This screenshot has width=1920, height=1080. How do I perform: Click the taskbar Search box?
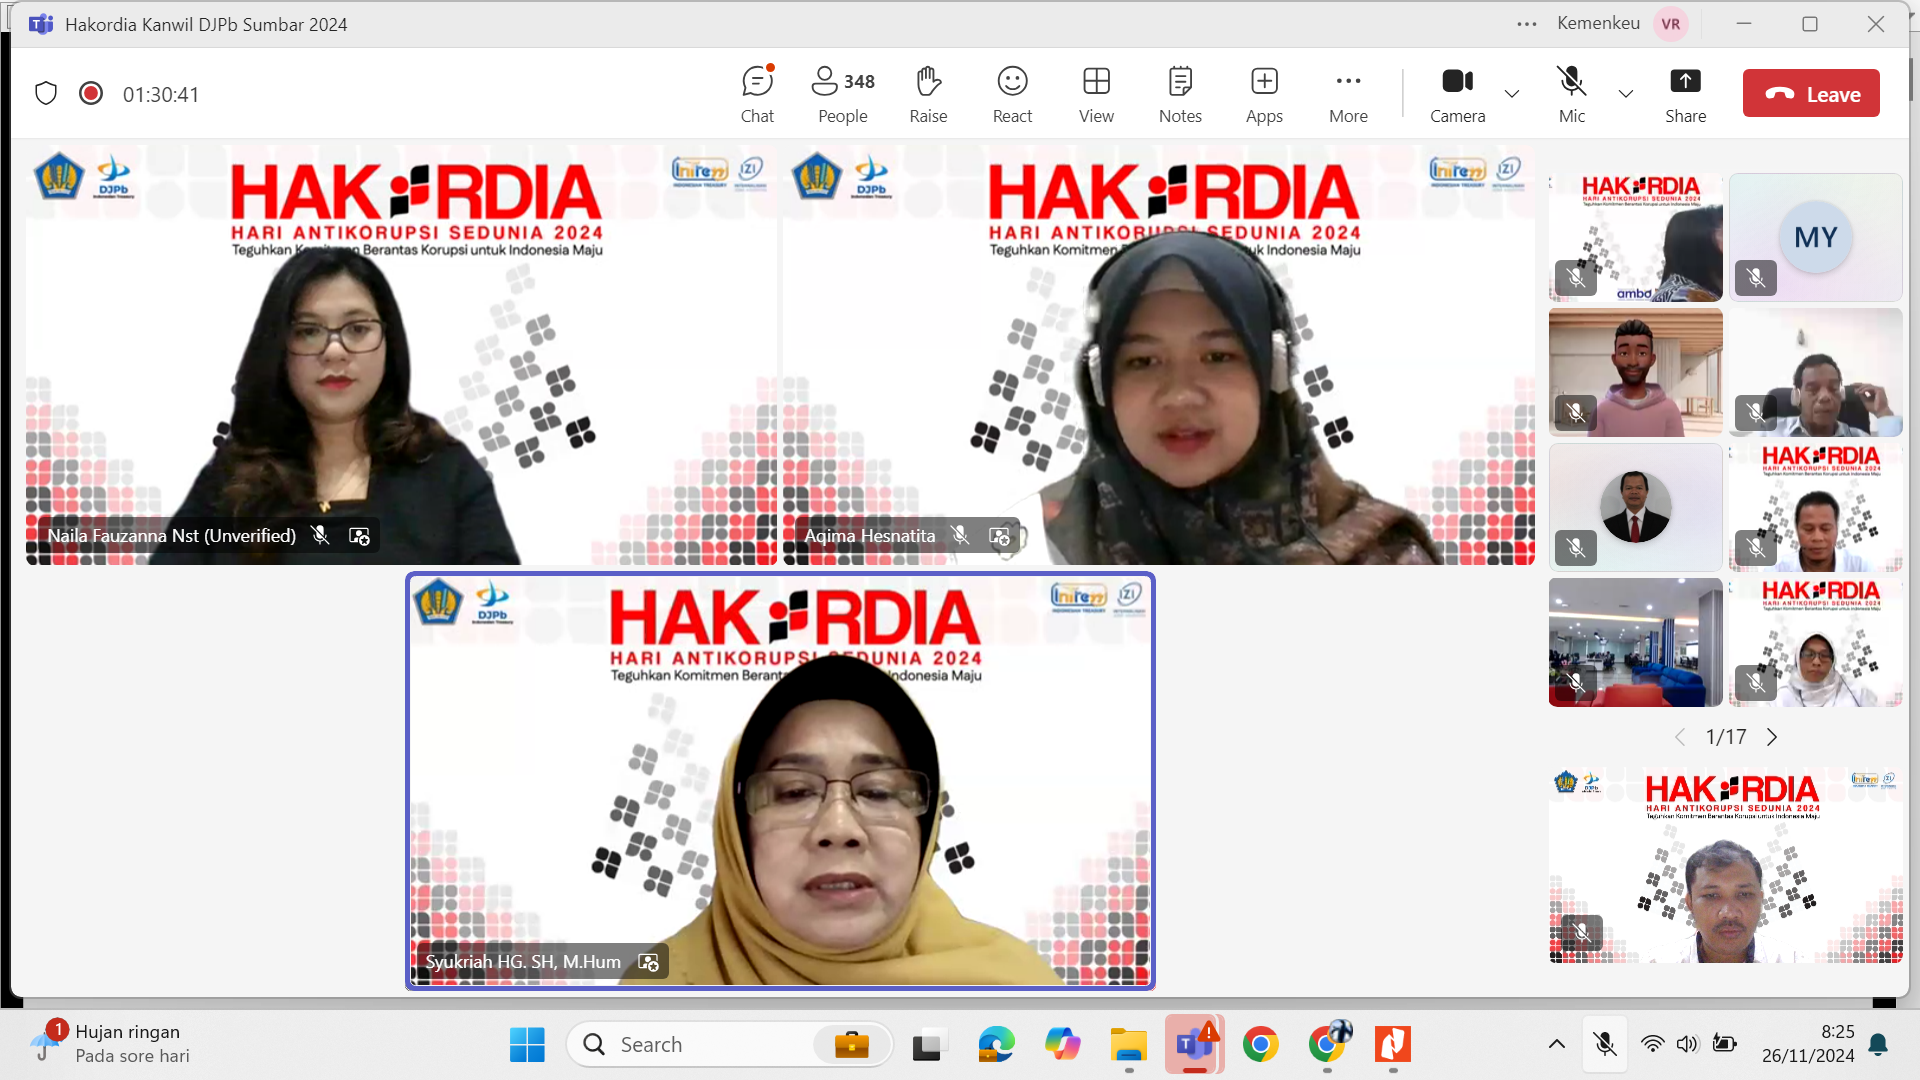click(x=730, y=1045)
